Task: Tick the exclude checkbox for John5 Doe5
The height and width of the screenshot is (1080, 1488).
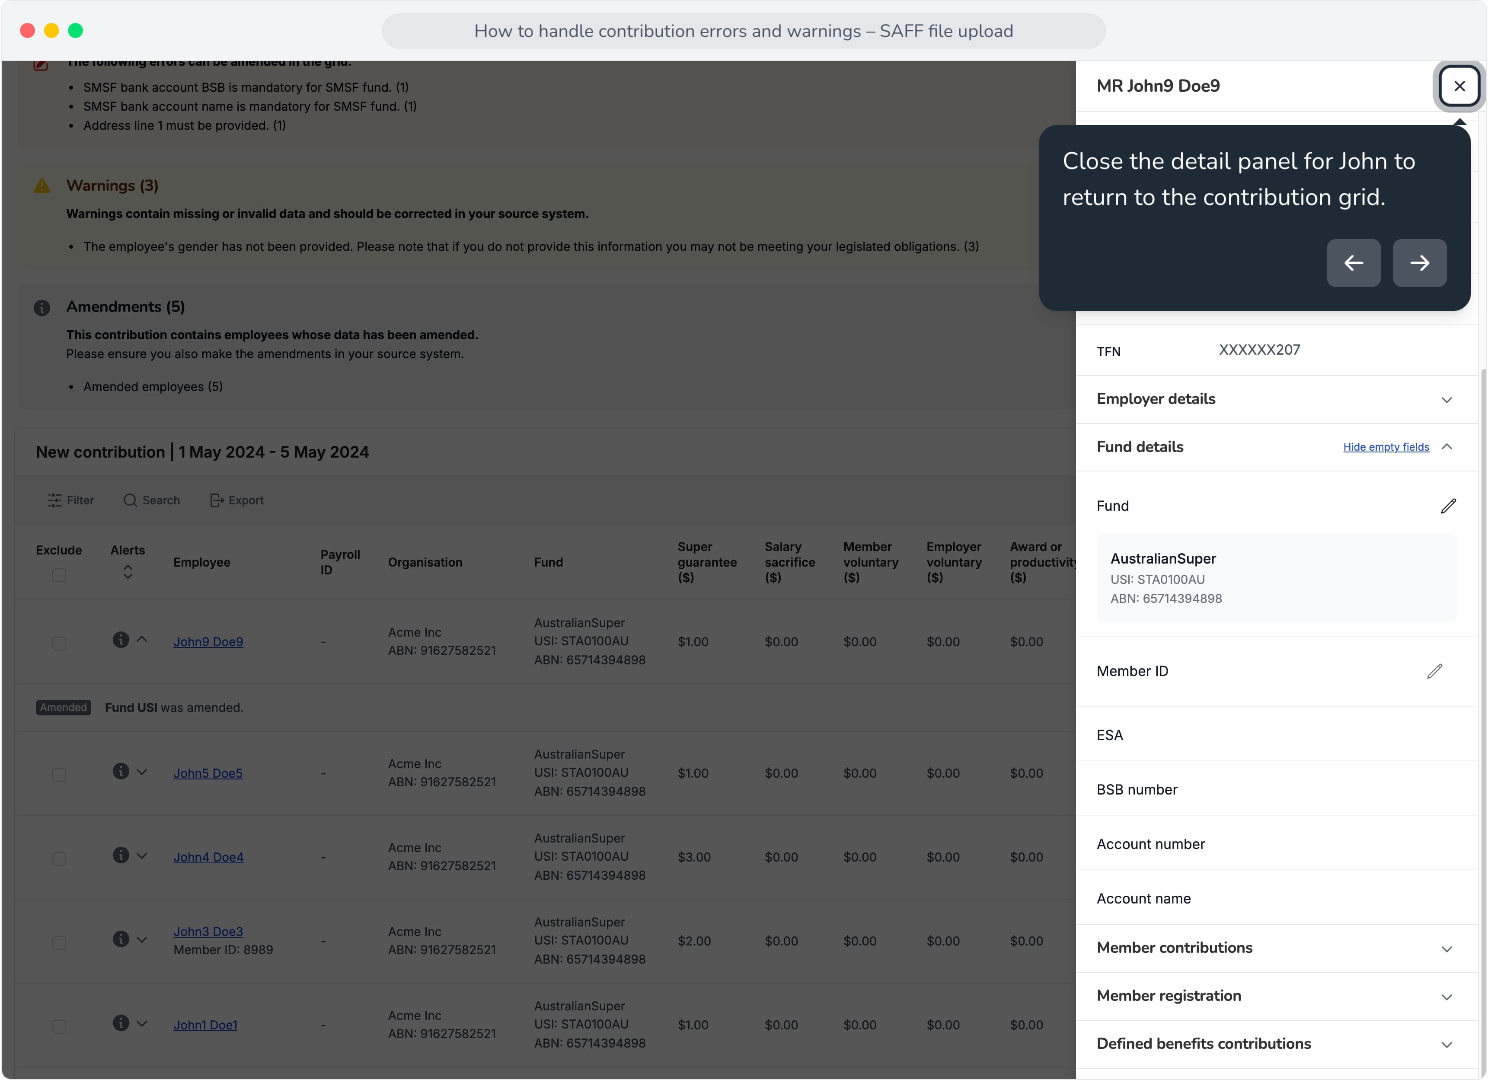Action: [x=59, y=775]
